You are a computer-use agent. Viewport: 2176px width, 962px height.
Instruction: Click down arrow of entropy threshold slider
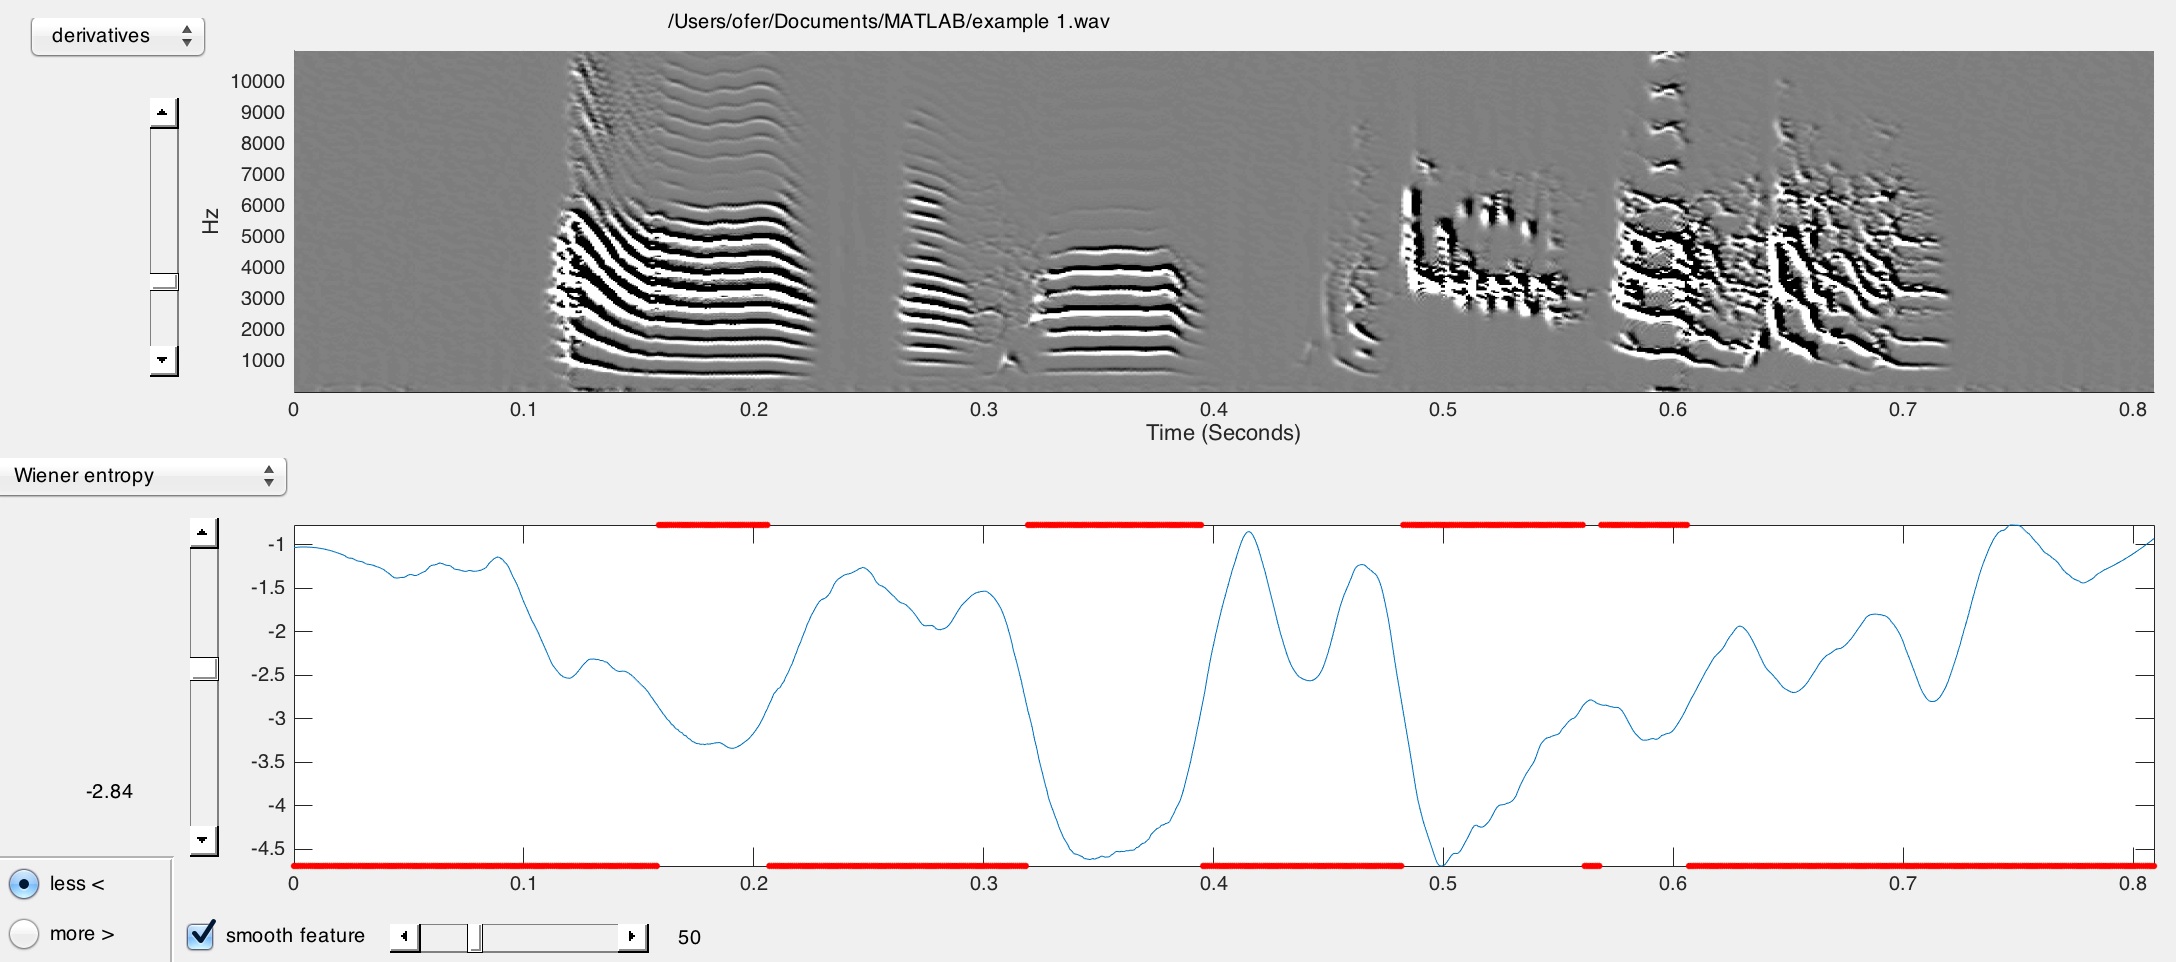click(203, 840)
